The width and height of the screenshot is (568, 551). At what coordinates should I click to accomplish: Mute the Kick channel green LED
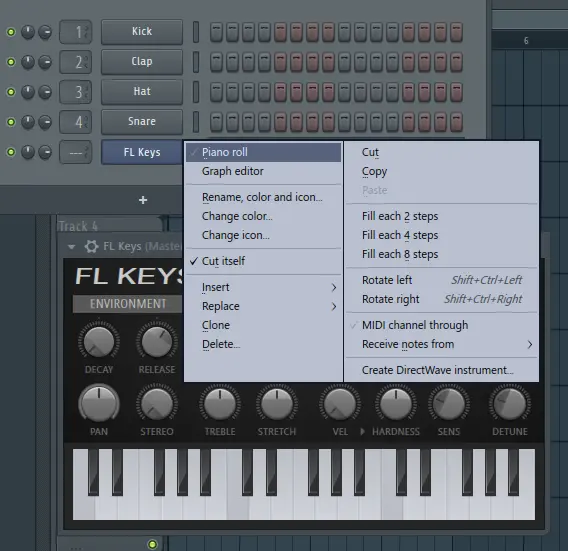(x=11, y=32)
